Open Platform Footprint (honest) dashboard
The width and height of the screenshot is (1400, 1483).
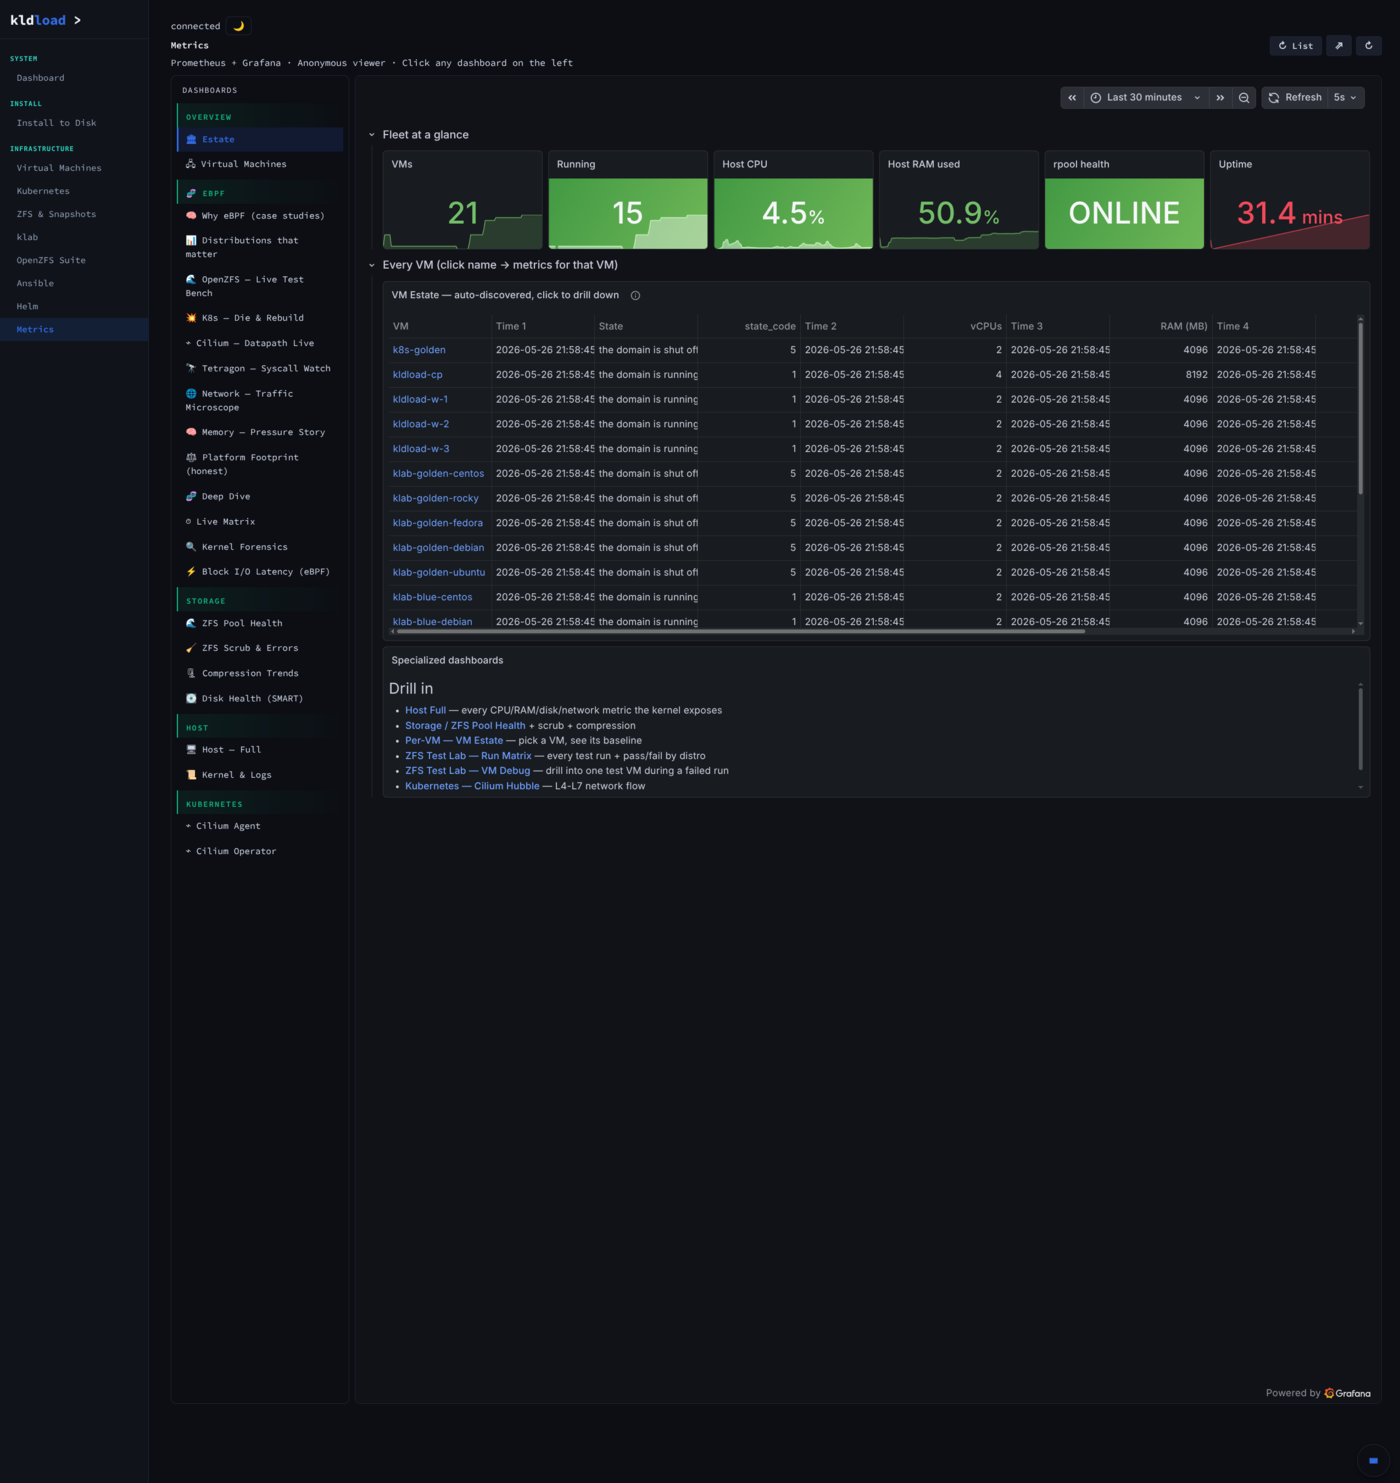coord(260,464)
